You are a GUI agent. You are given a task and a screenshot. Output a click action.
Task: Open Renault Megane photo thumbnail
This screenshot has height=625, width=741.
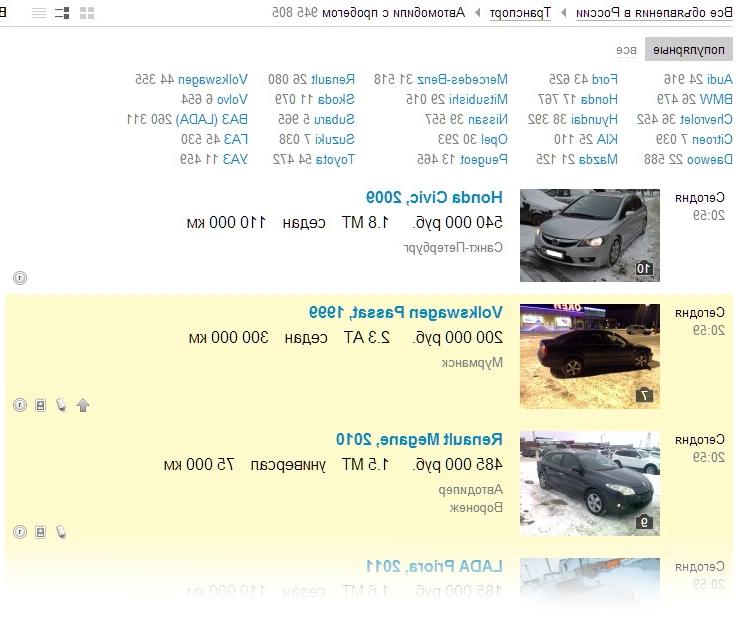(590, 483)
